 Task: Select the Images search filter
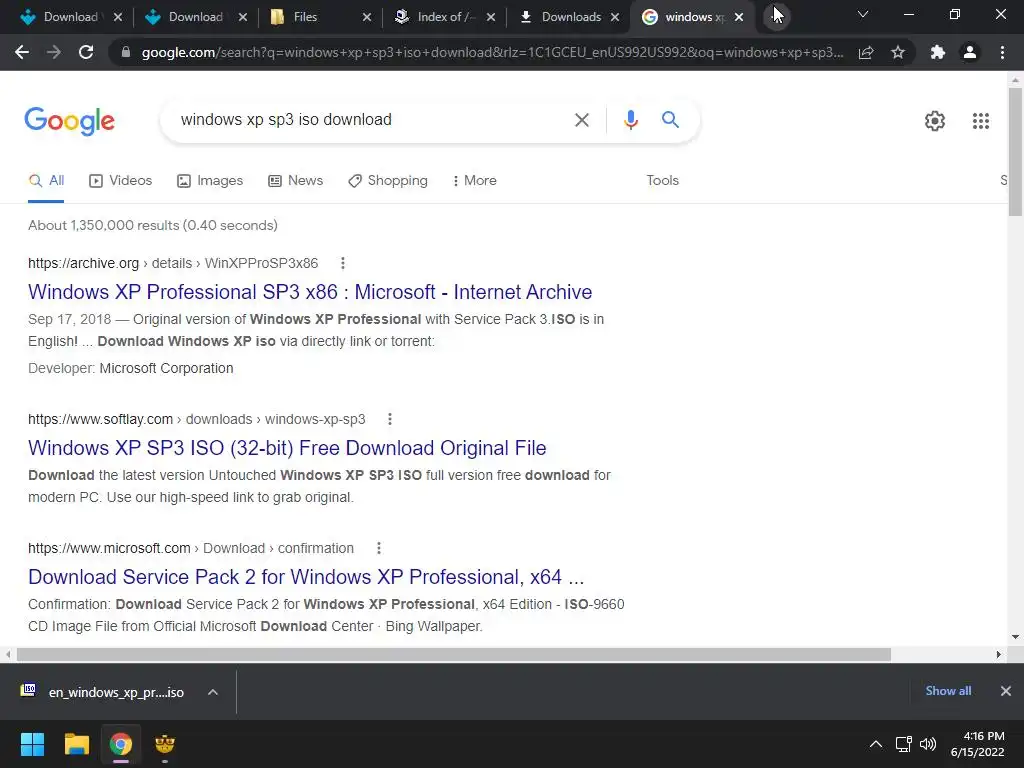point(210,181)
